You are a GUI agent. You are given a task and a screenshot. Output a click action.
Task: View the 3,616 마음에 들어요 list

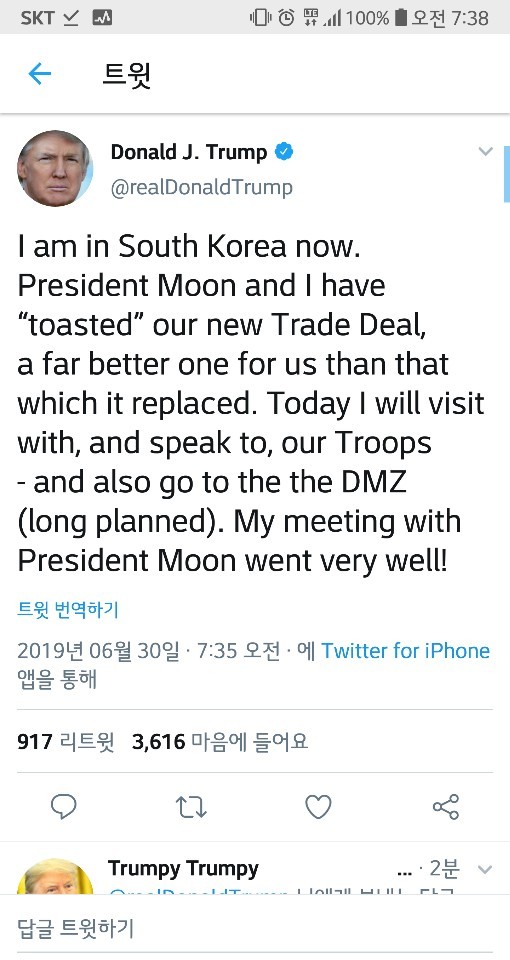coord(220,742)
